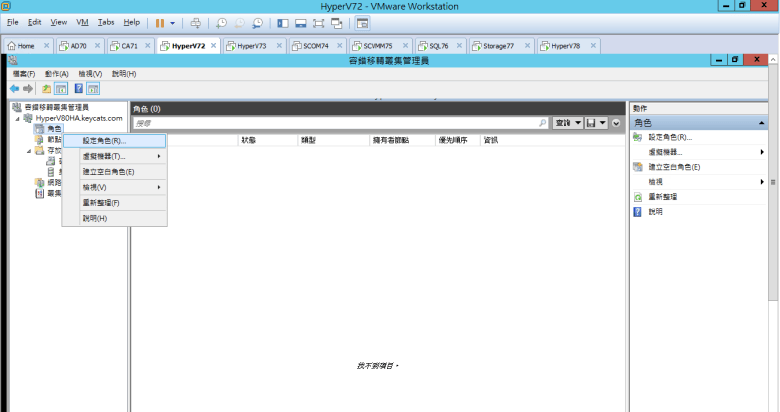Viewport: 780px width, 412px height.
Task: Collapse the HyperV80HA.keycats.com tree node
Action: pos(17,118)
